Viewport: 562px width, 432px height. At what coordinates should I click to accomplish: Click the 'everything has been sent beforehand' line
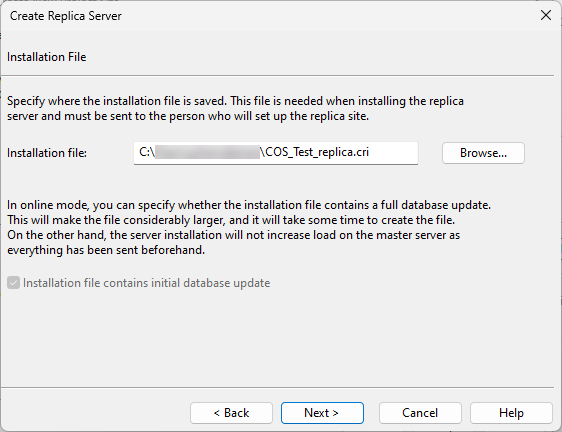tap(106, 250)
